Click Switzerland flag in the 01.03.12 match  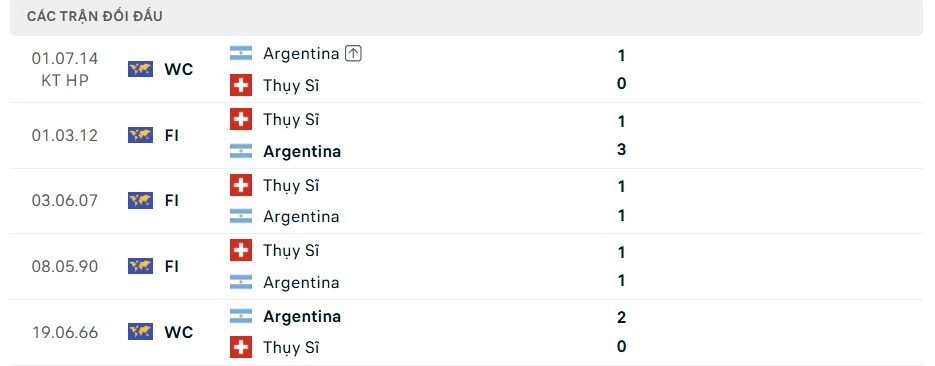tap(241, 119)
